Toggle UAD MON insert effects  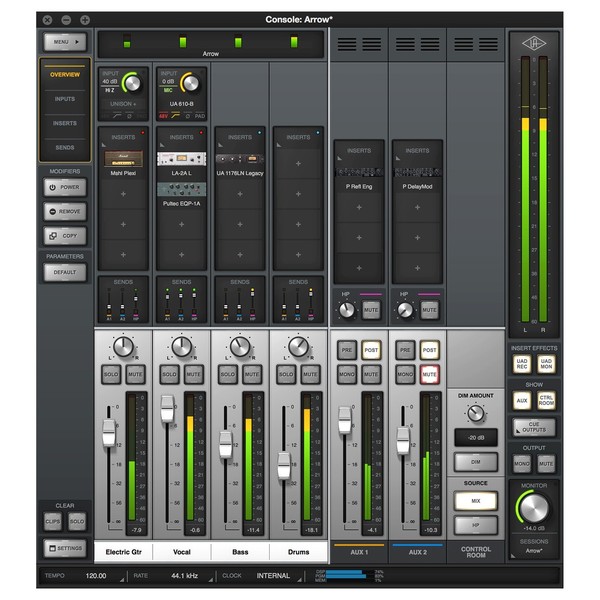pyautogui.click(x=546, y=364)
